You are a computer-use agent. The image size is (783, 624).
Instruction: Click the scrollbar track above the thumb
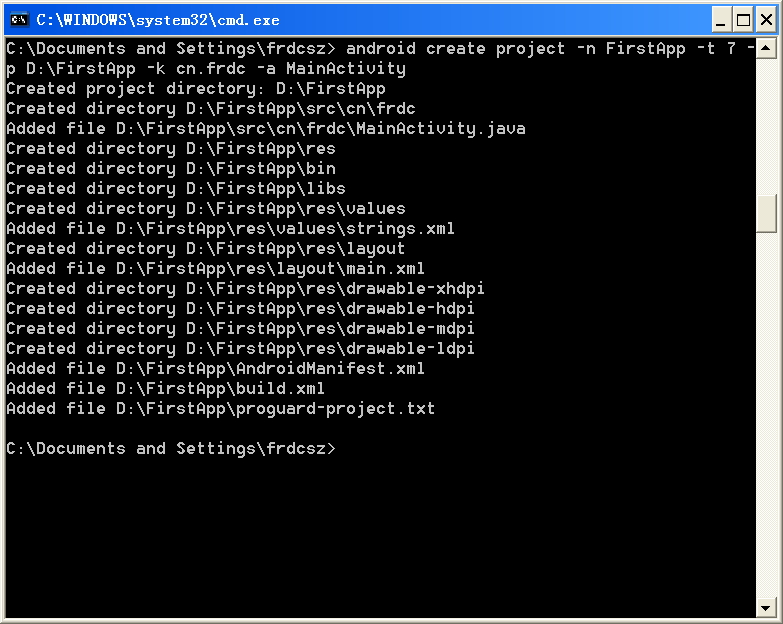(766, 126)
